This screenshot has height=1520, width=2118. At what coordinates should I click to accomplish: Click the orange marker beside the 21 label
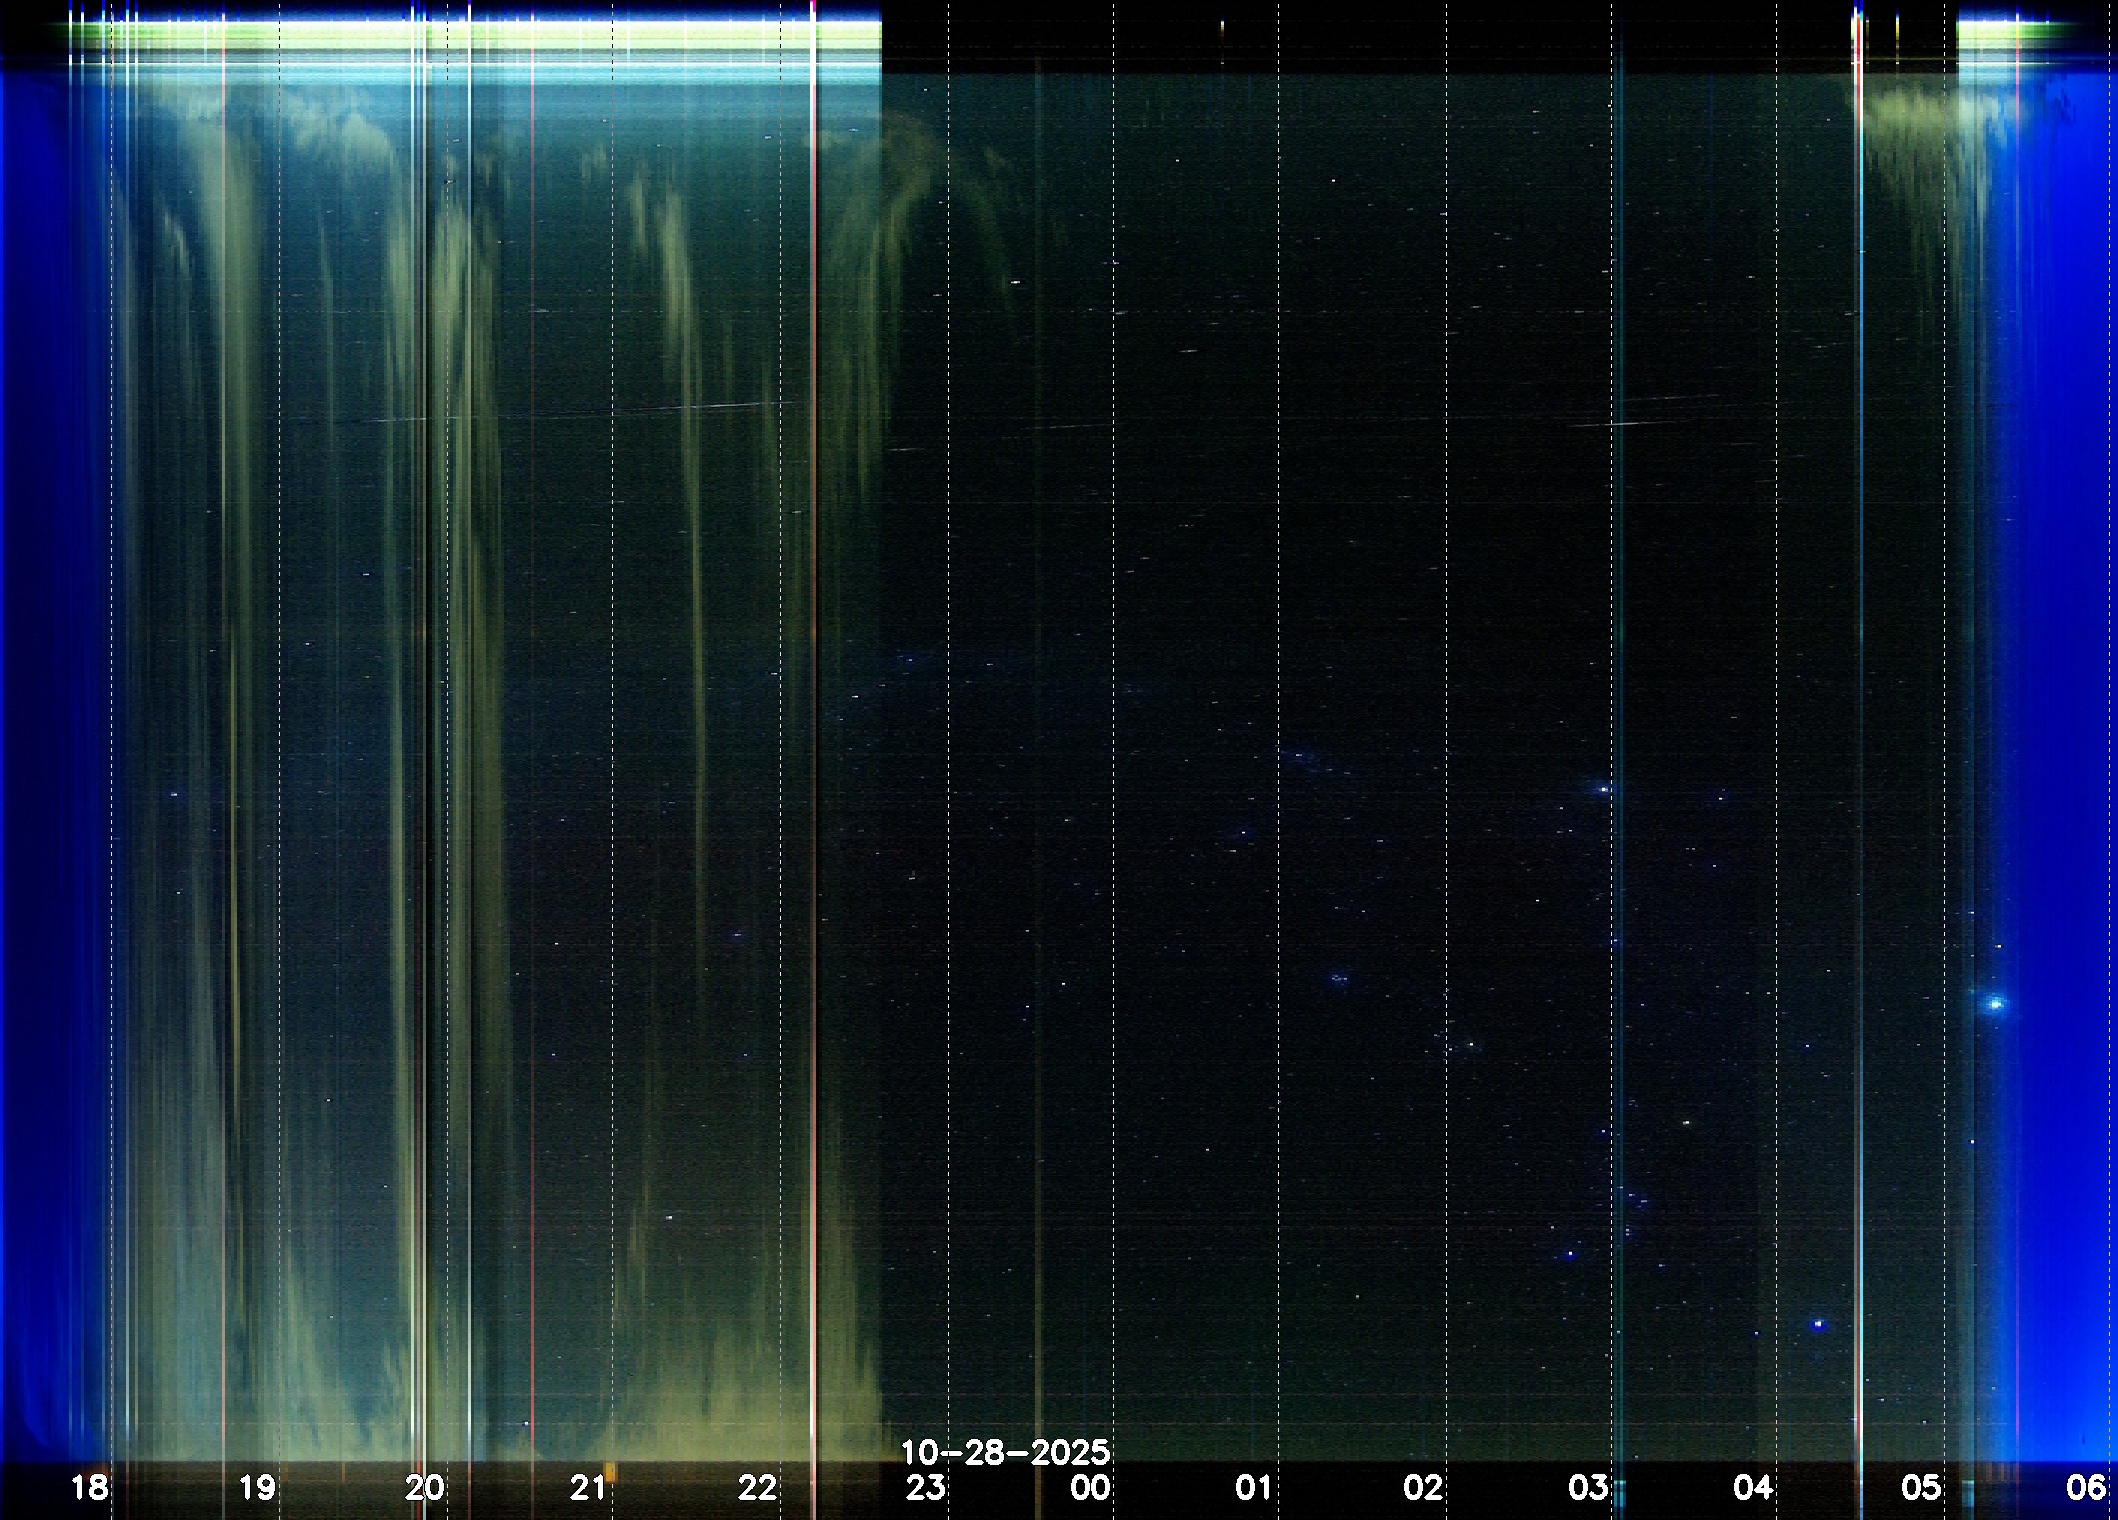(x=610, y=1471)
